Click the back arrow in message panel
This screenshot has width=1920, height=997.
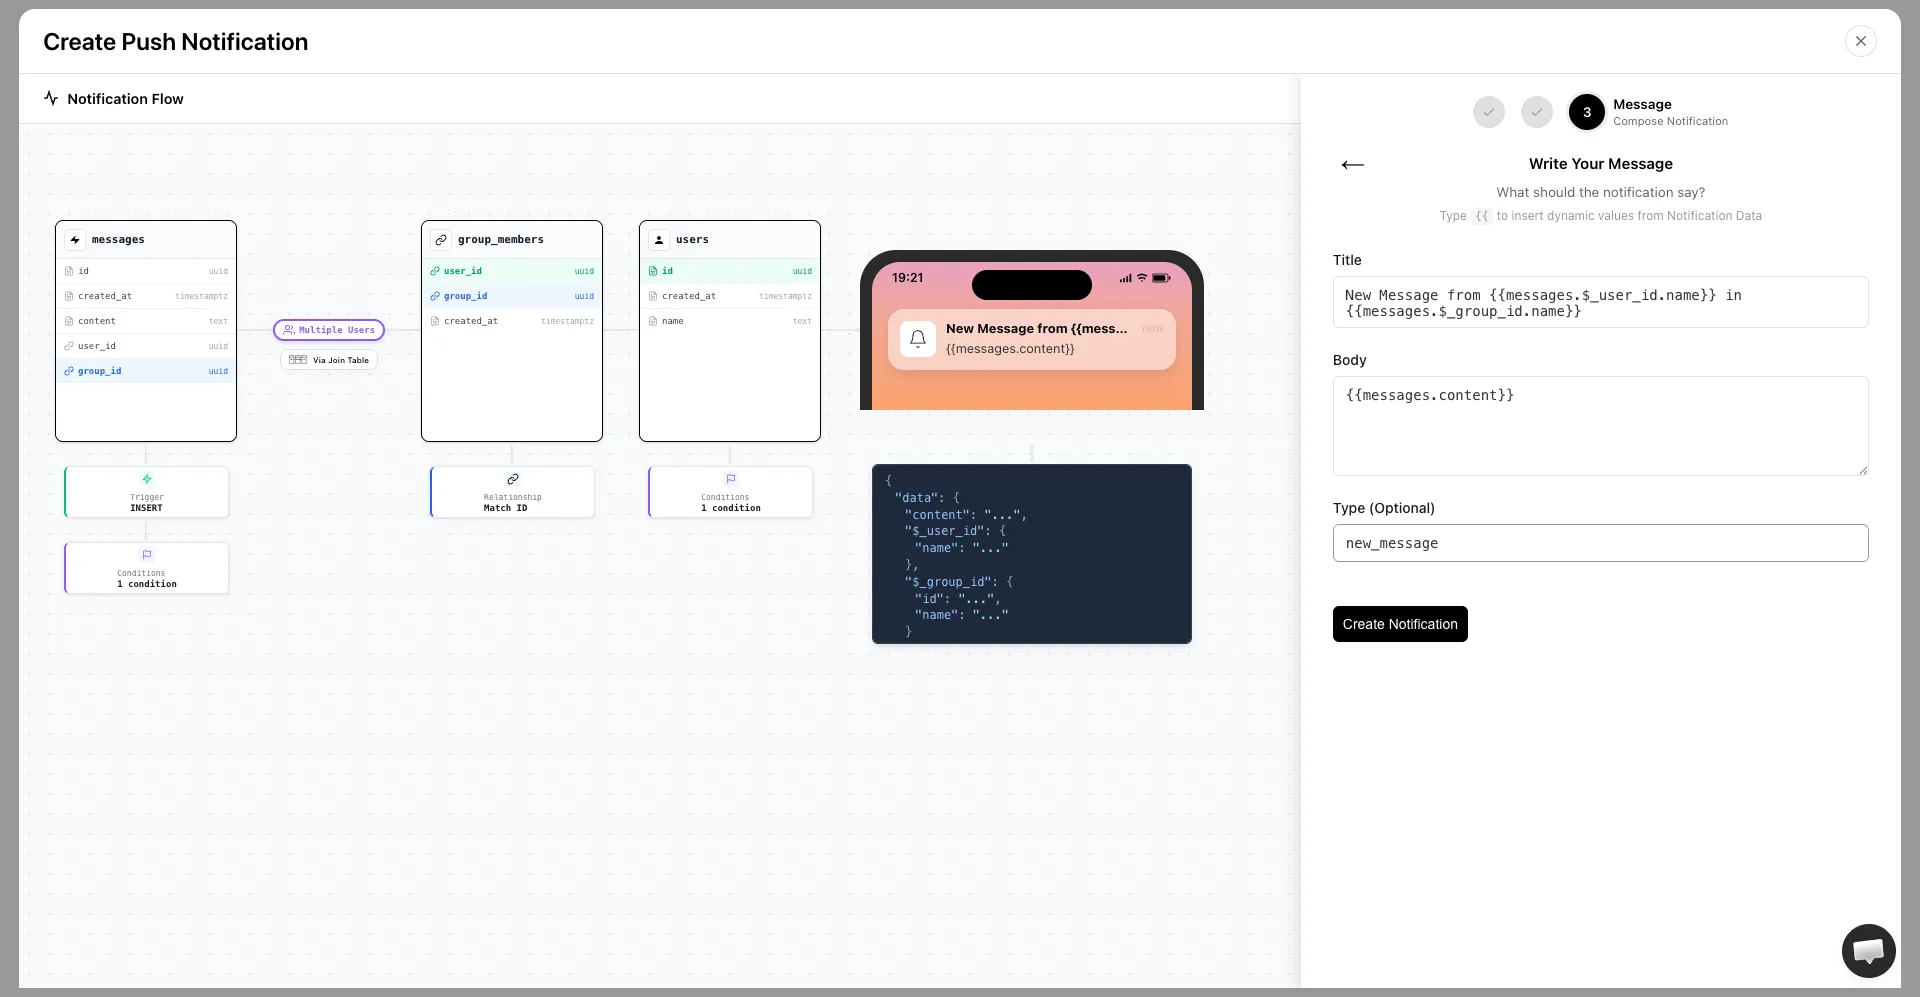pyautogui.click(x=1352, y=165)
